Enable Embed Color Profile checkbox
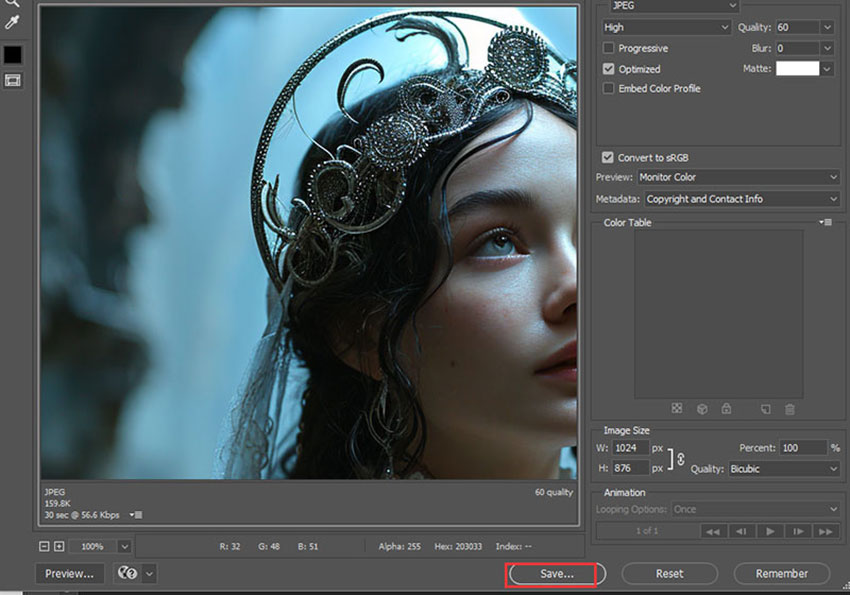The height and width of the screenshot is (595, 850). click(x=608, y=88)
